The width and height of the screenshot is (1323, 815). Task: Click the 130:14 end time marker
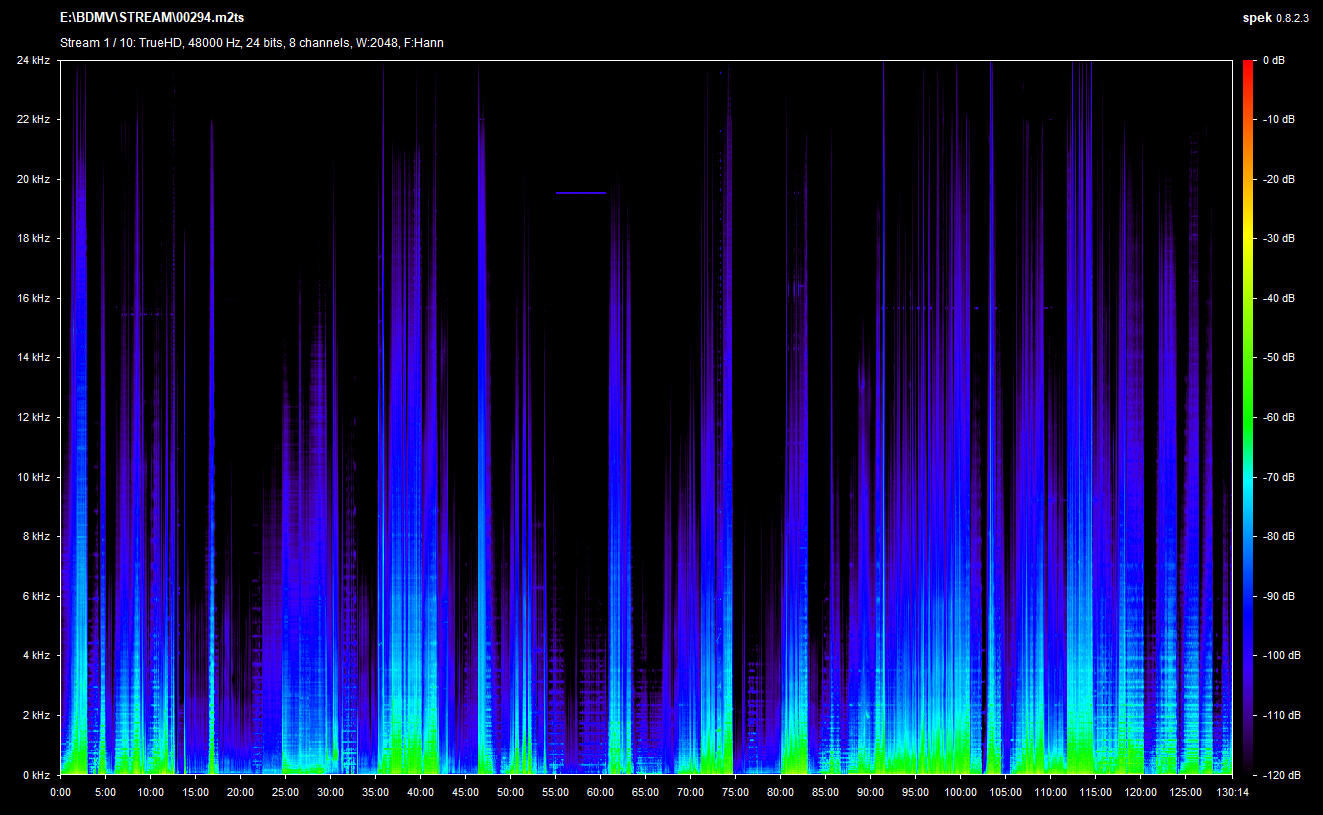coord(1231,792)
